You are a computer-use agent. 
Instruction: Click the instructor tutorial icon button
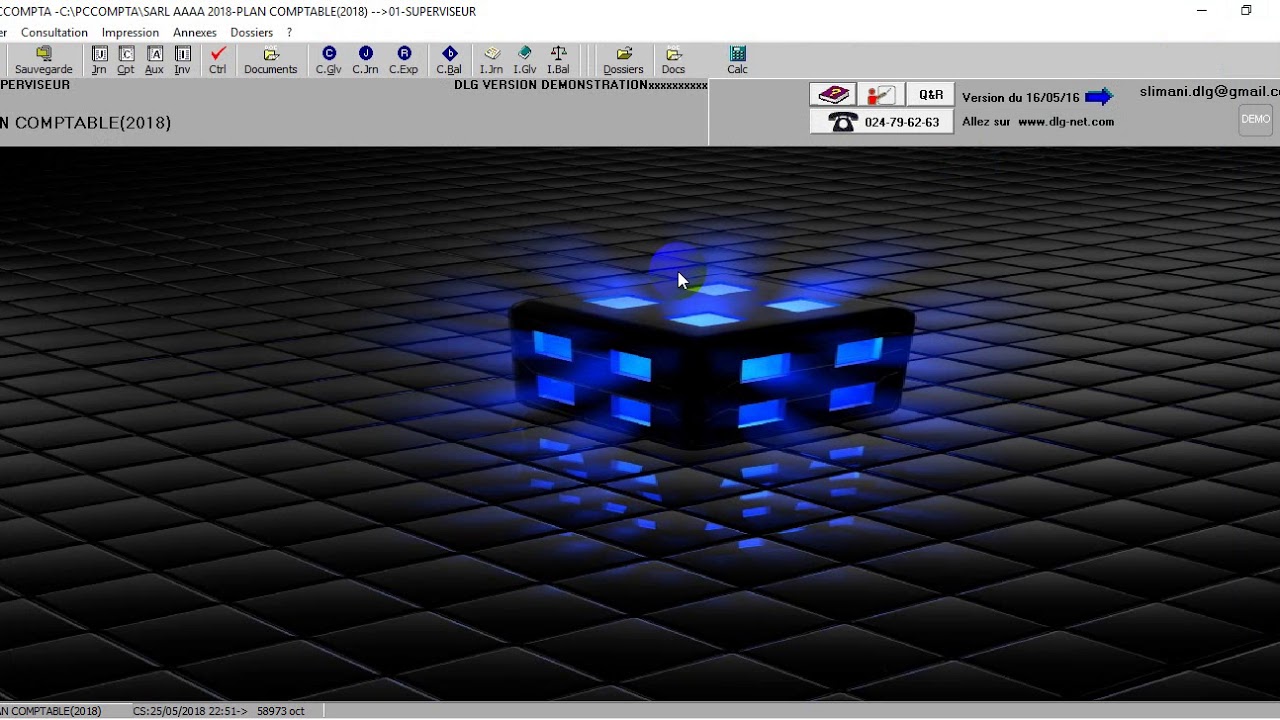point(881,95)
